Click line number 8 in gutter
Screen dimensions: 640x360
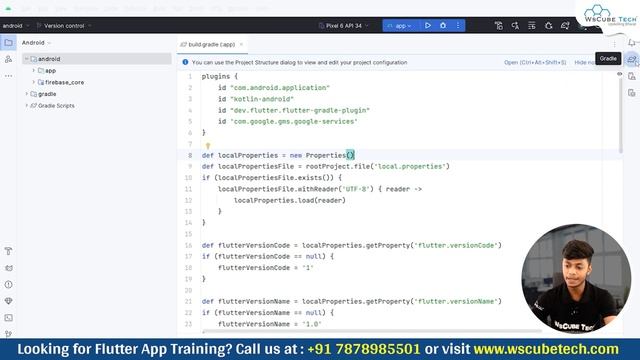click(x=190, y=155)
